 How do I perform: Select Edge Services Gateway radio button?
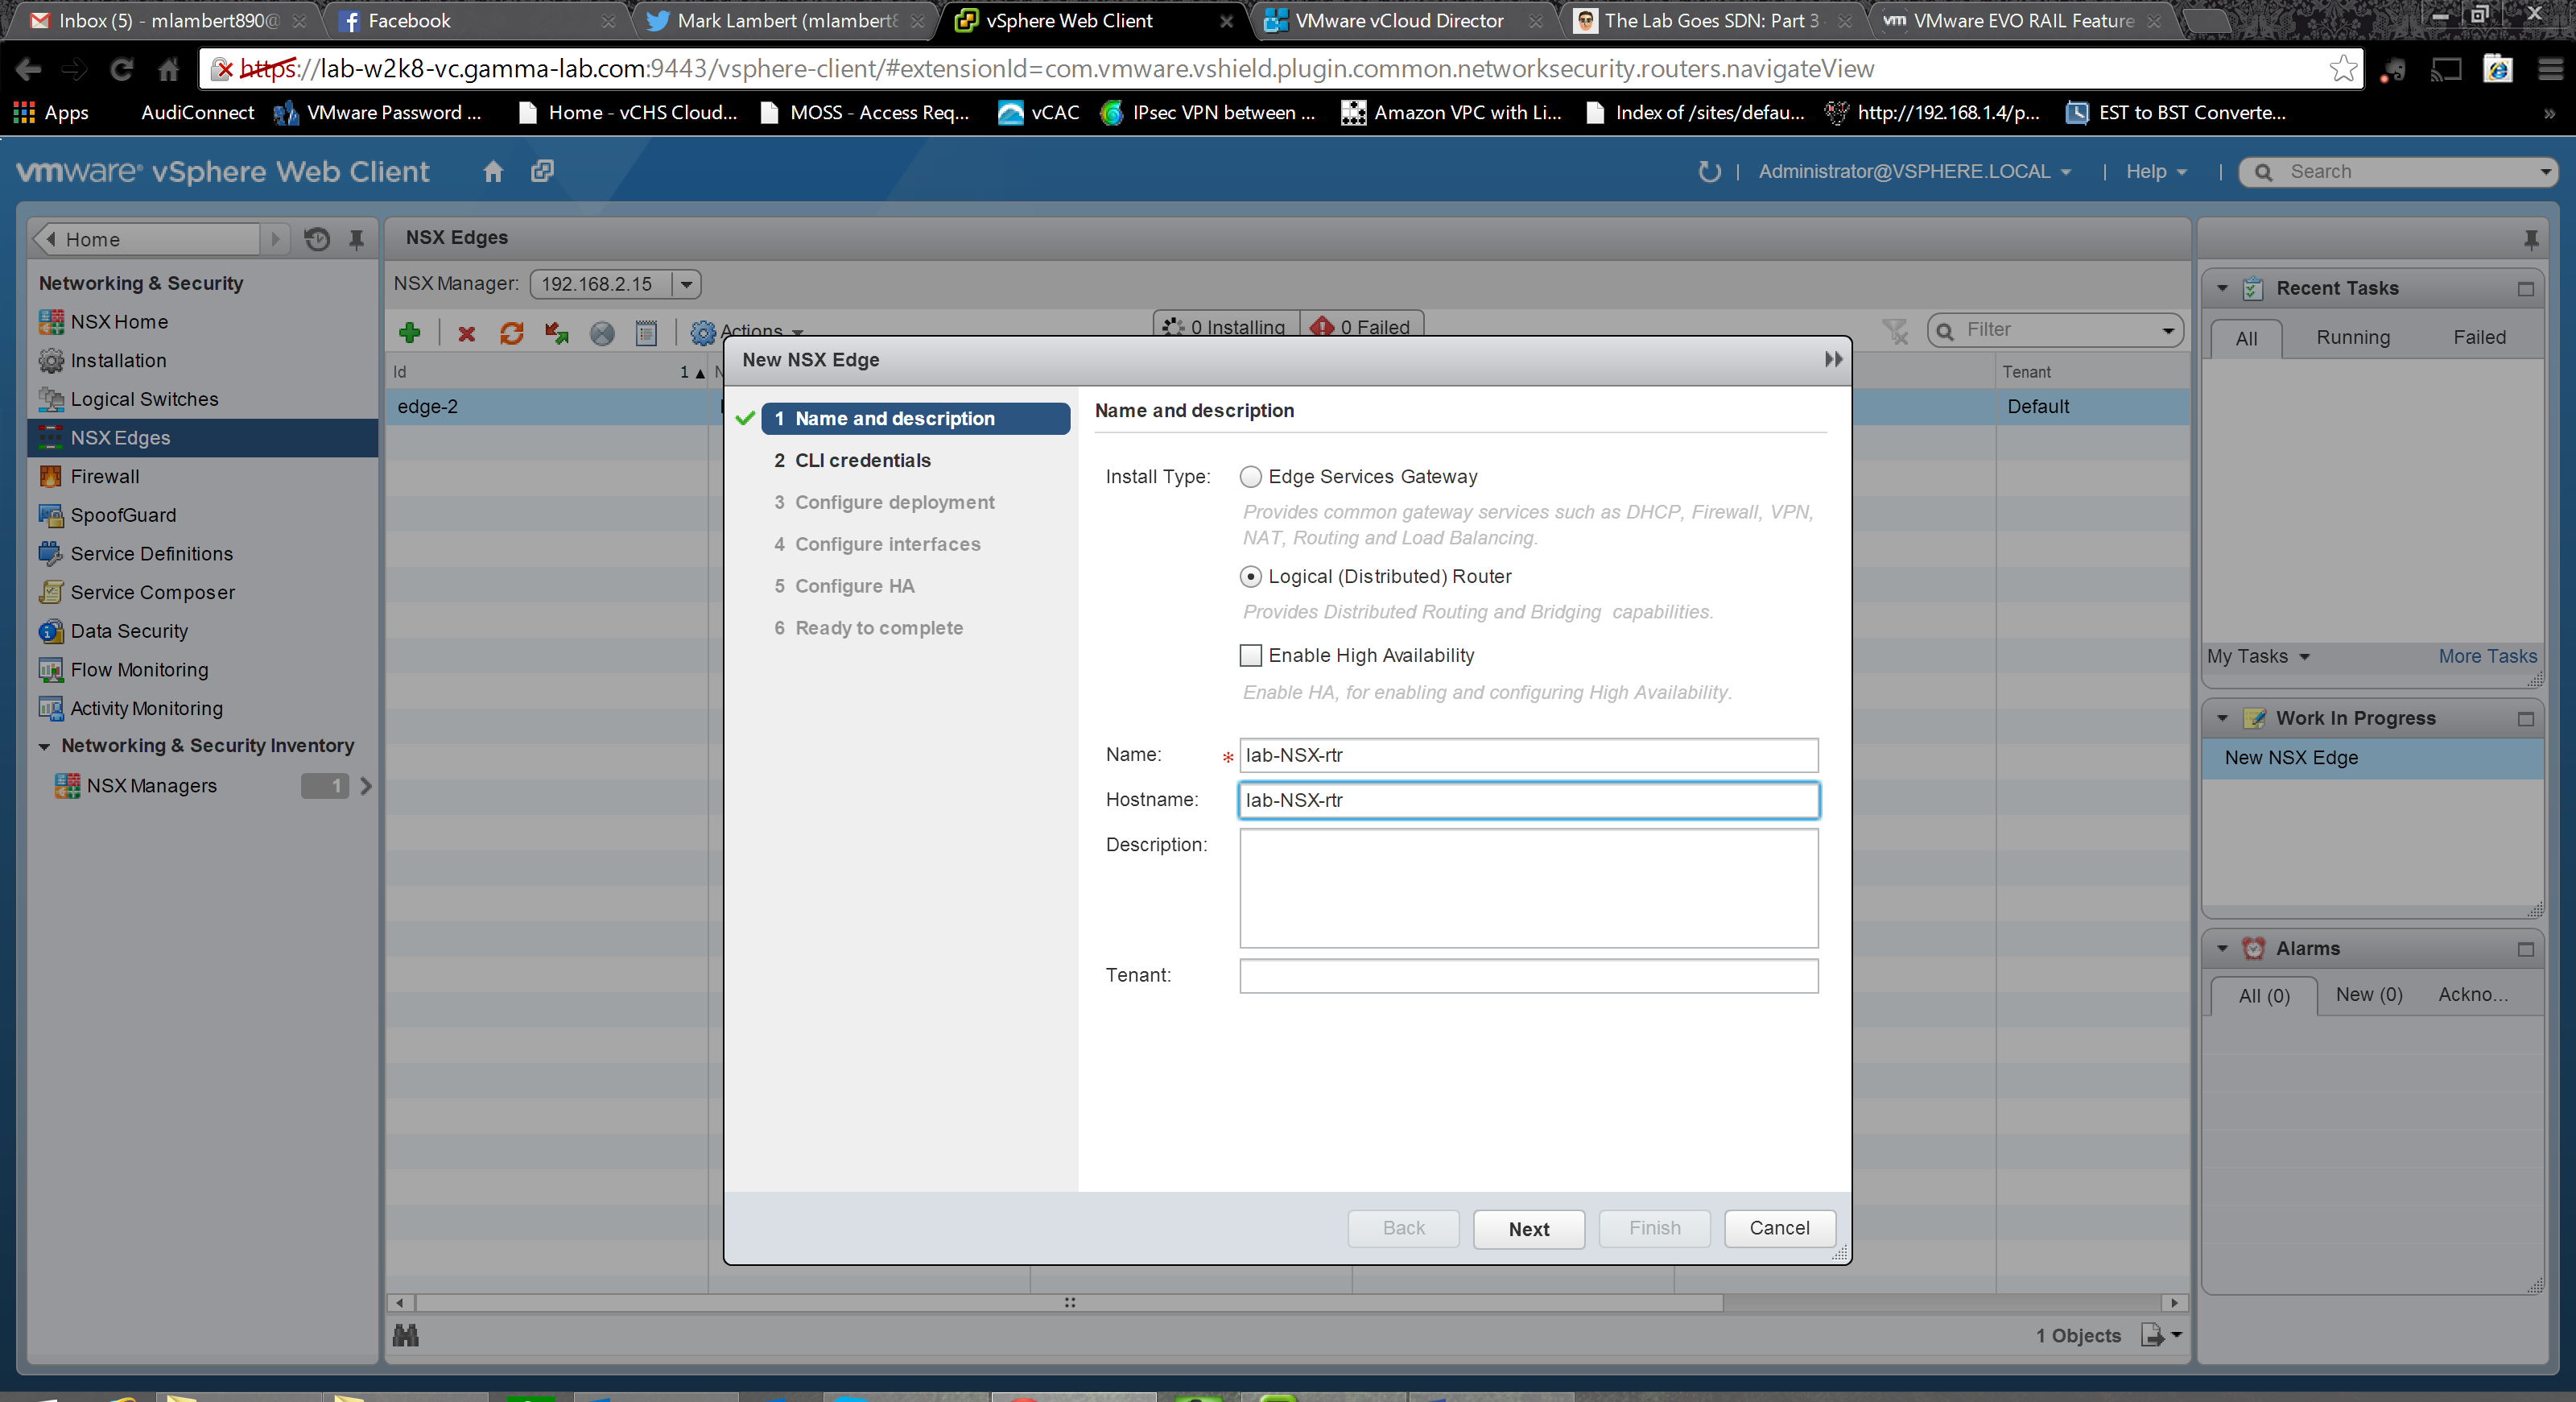[x=1250, y=477]
